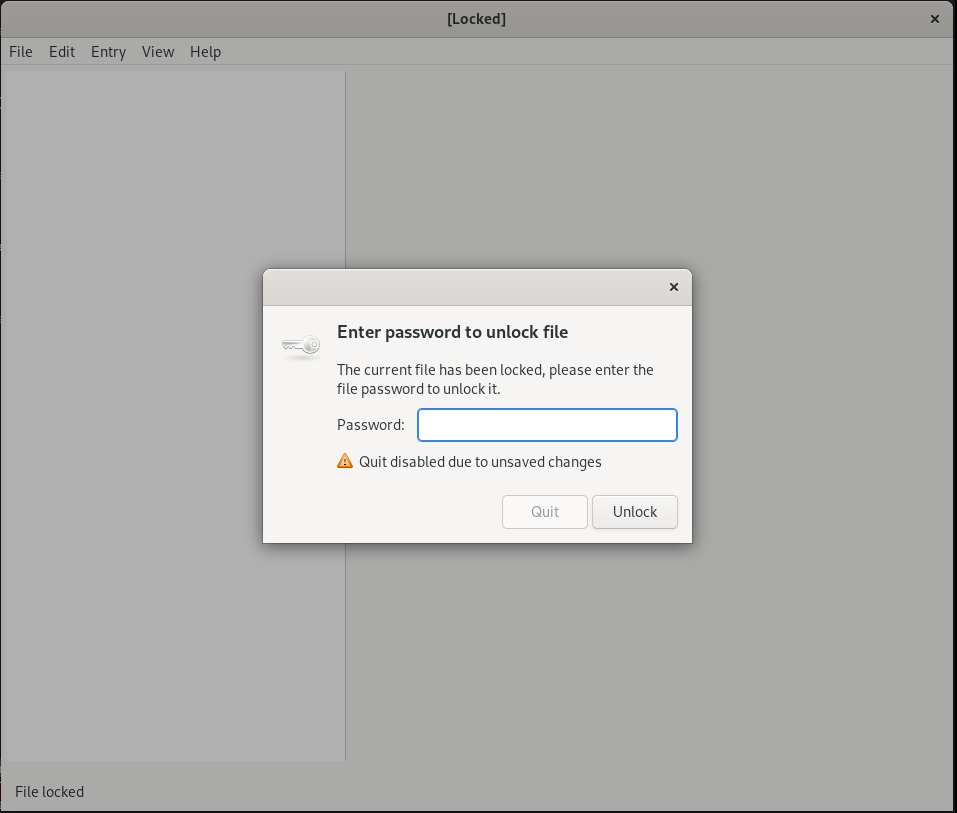This screenshot has width=957, height=813.
Task: Click the "File locked" status bar text
Action: tap(50, 792)
